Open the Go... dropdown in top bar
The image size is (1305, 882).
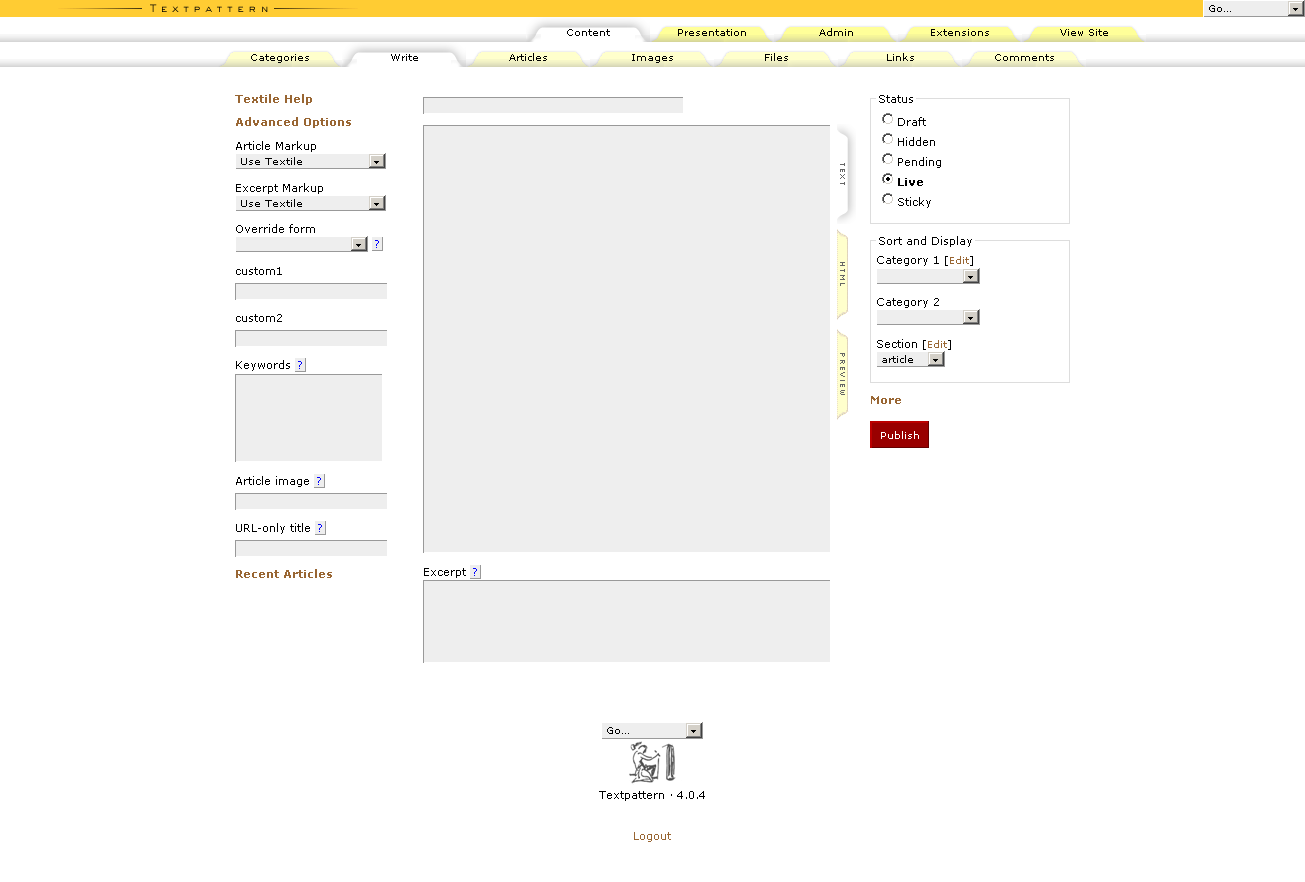click(x=1253, y=9)
